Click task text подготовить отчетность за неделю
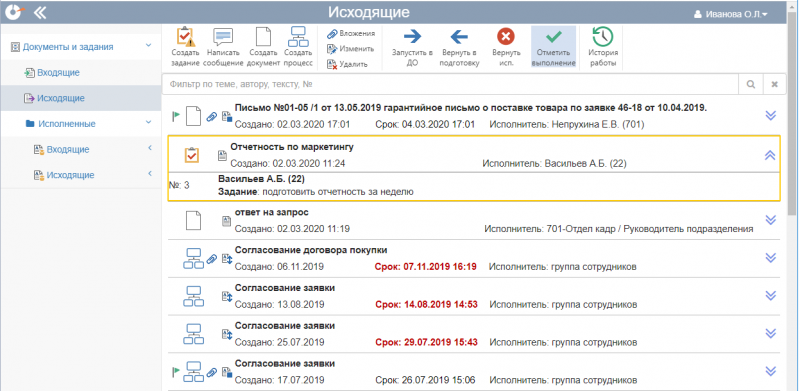Viewport: 800px width, 391px height. (339, 192)
